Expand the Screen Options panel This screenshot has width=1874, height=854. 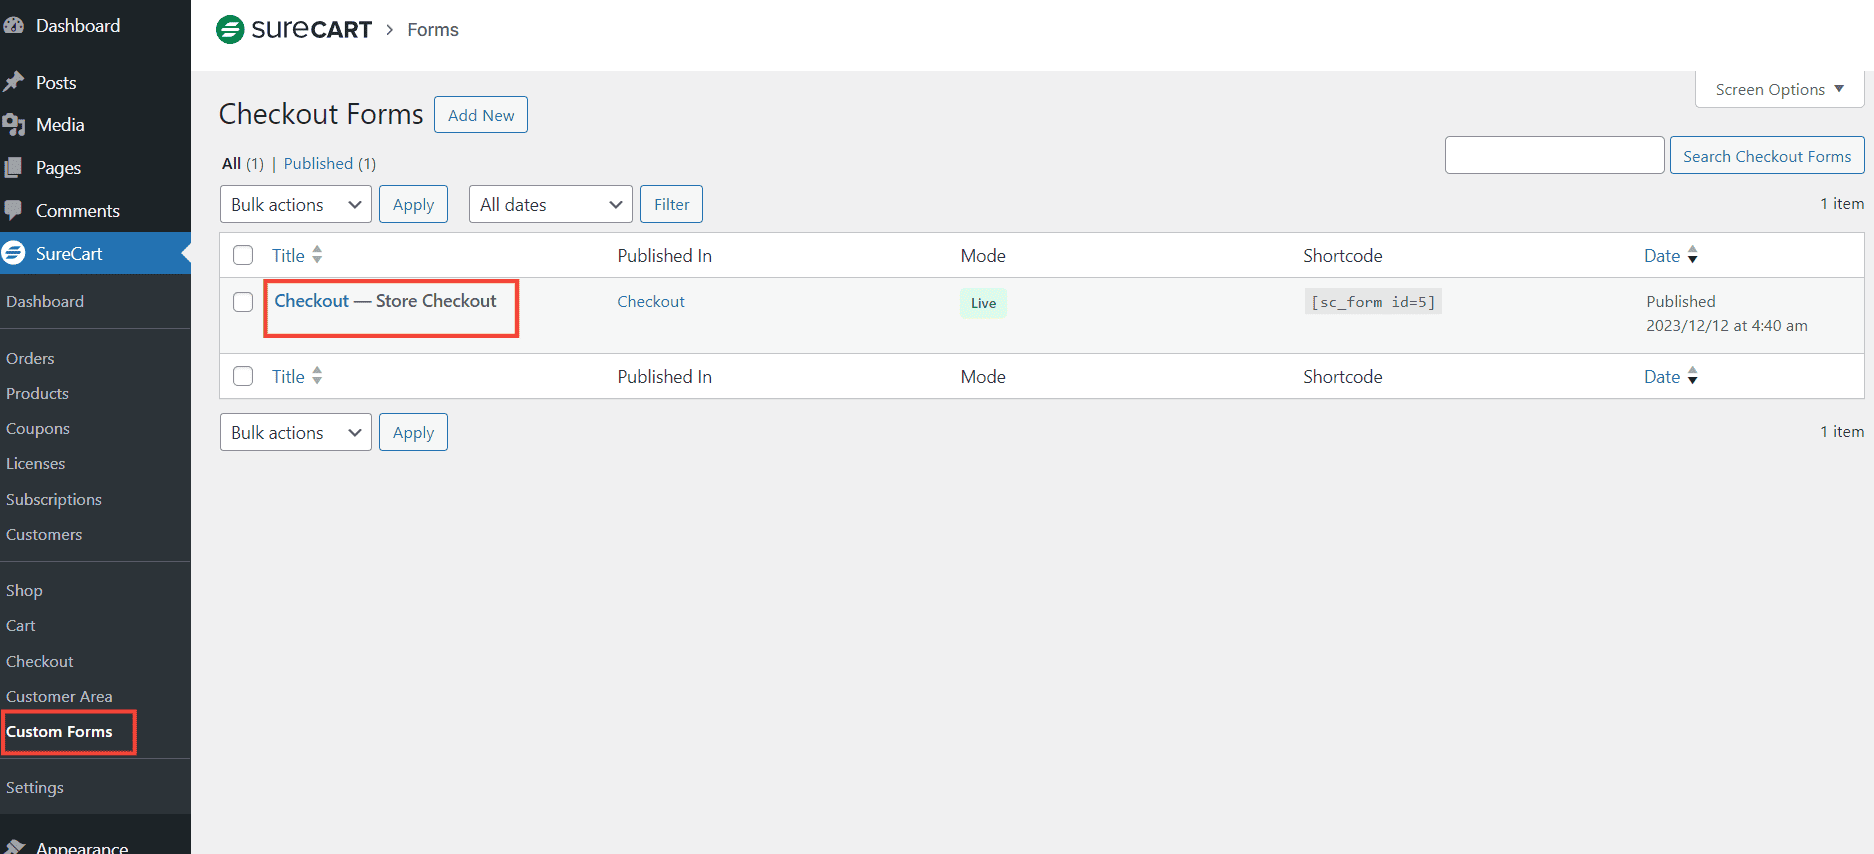point(1778,90)
